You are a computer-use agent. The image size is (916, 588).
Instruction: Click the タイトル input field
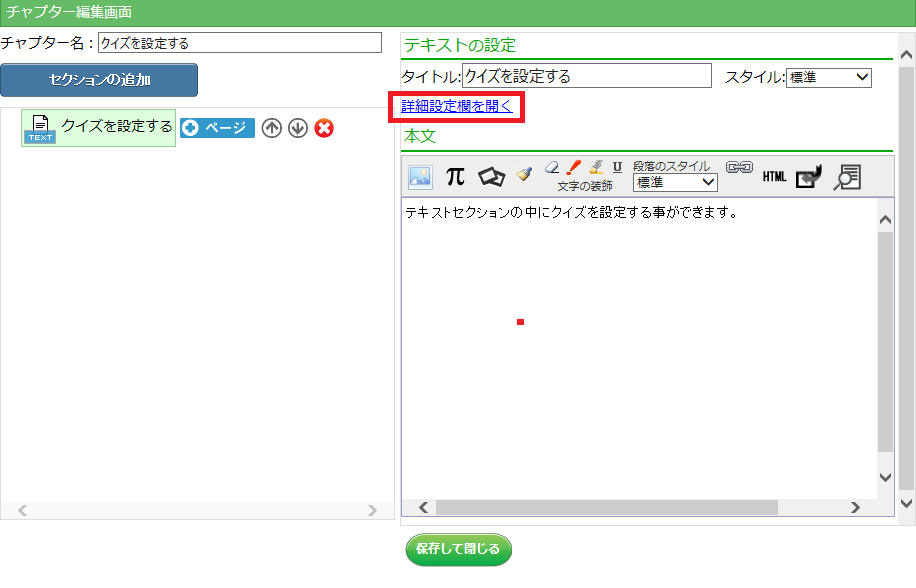(587, 76)
